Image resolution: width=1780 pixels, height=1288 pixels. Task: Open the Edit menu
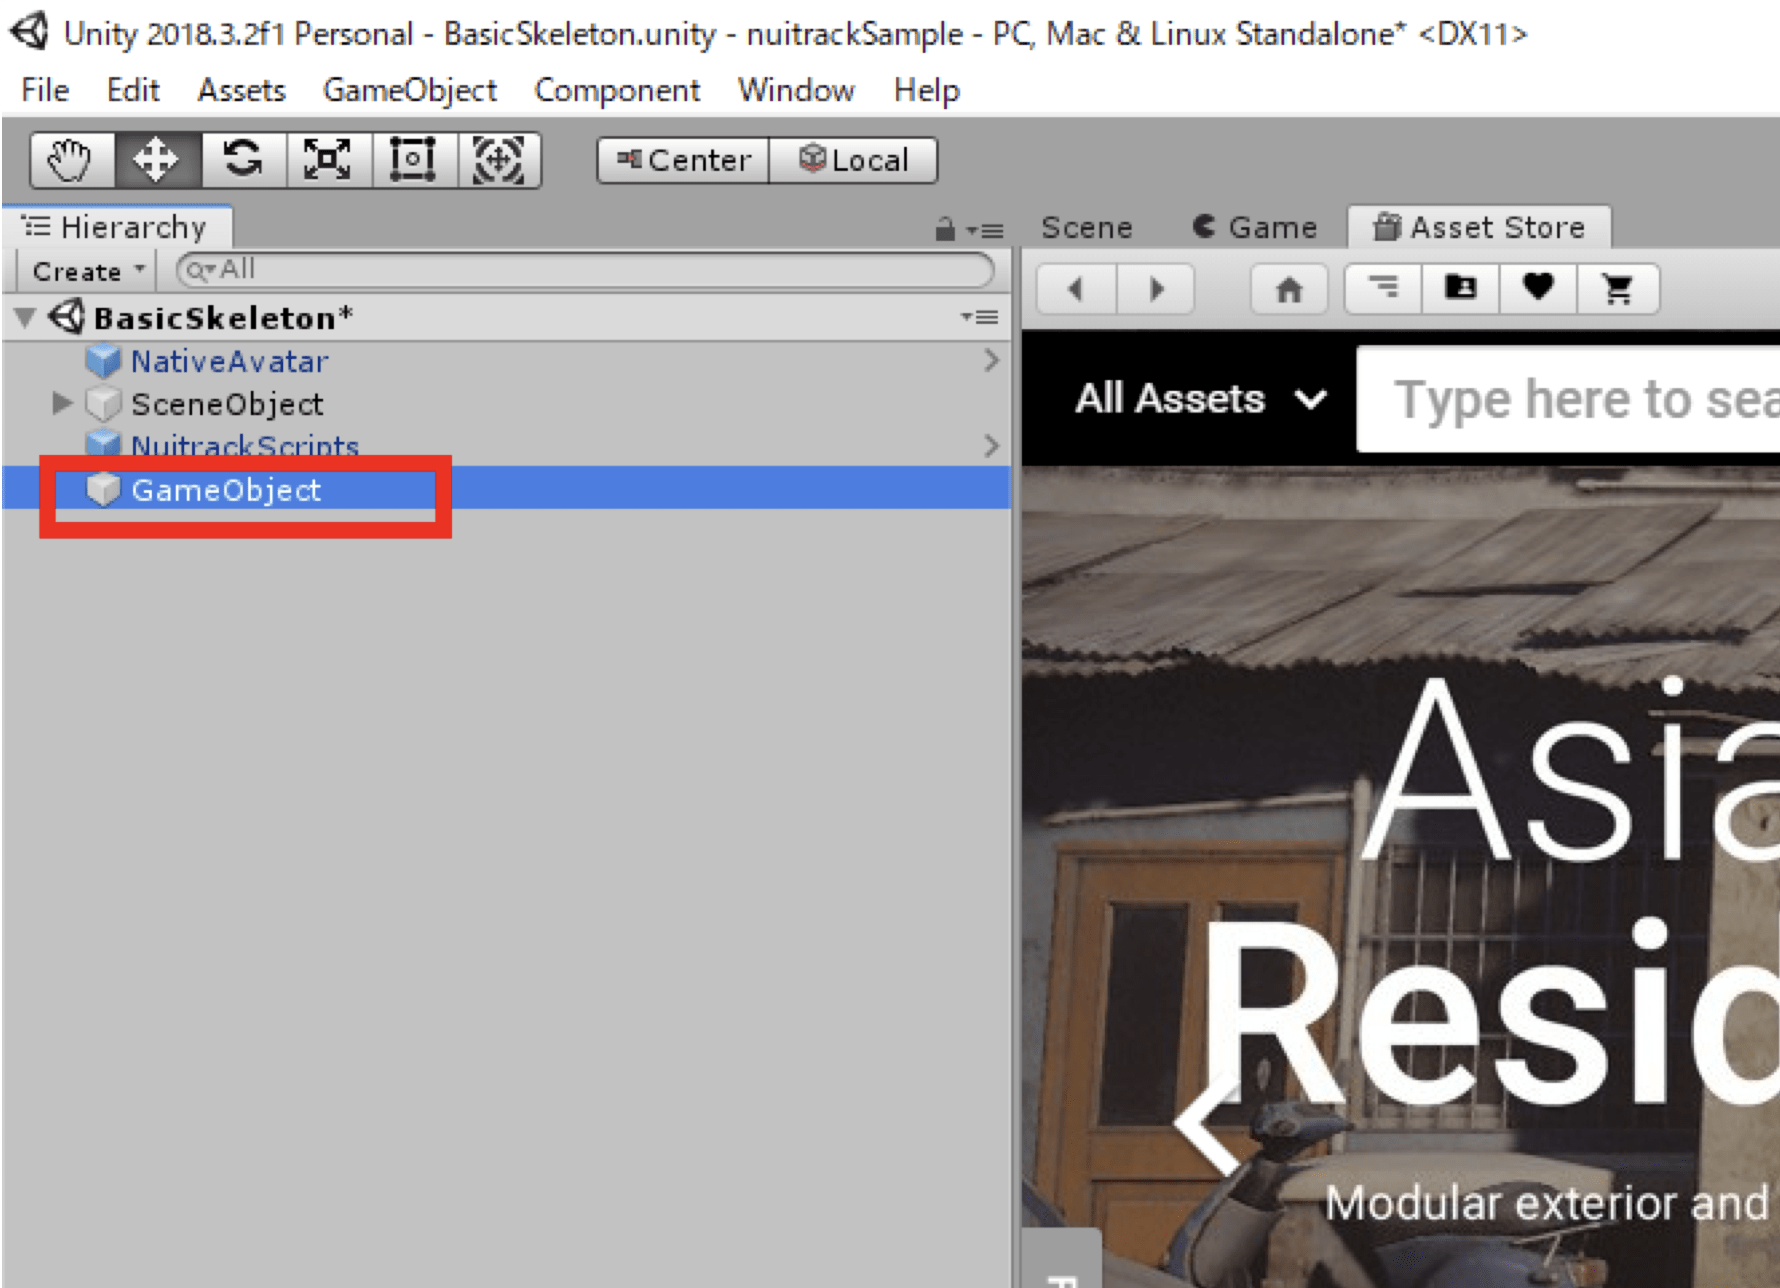[x=133, y=90]
